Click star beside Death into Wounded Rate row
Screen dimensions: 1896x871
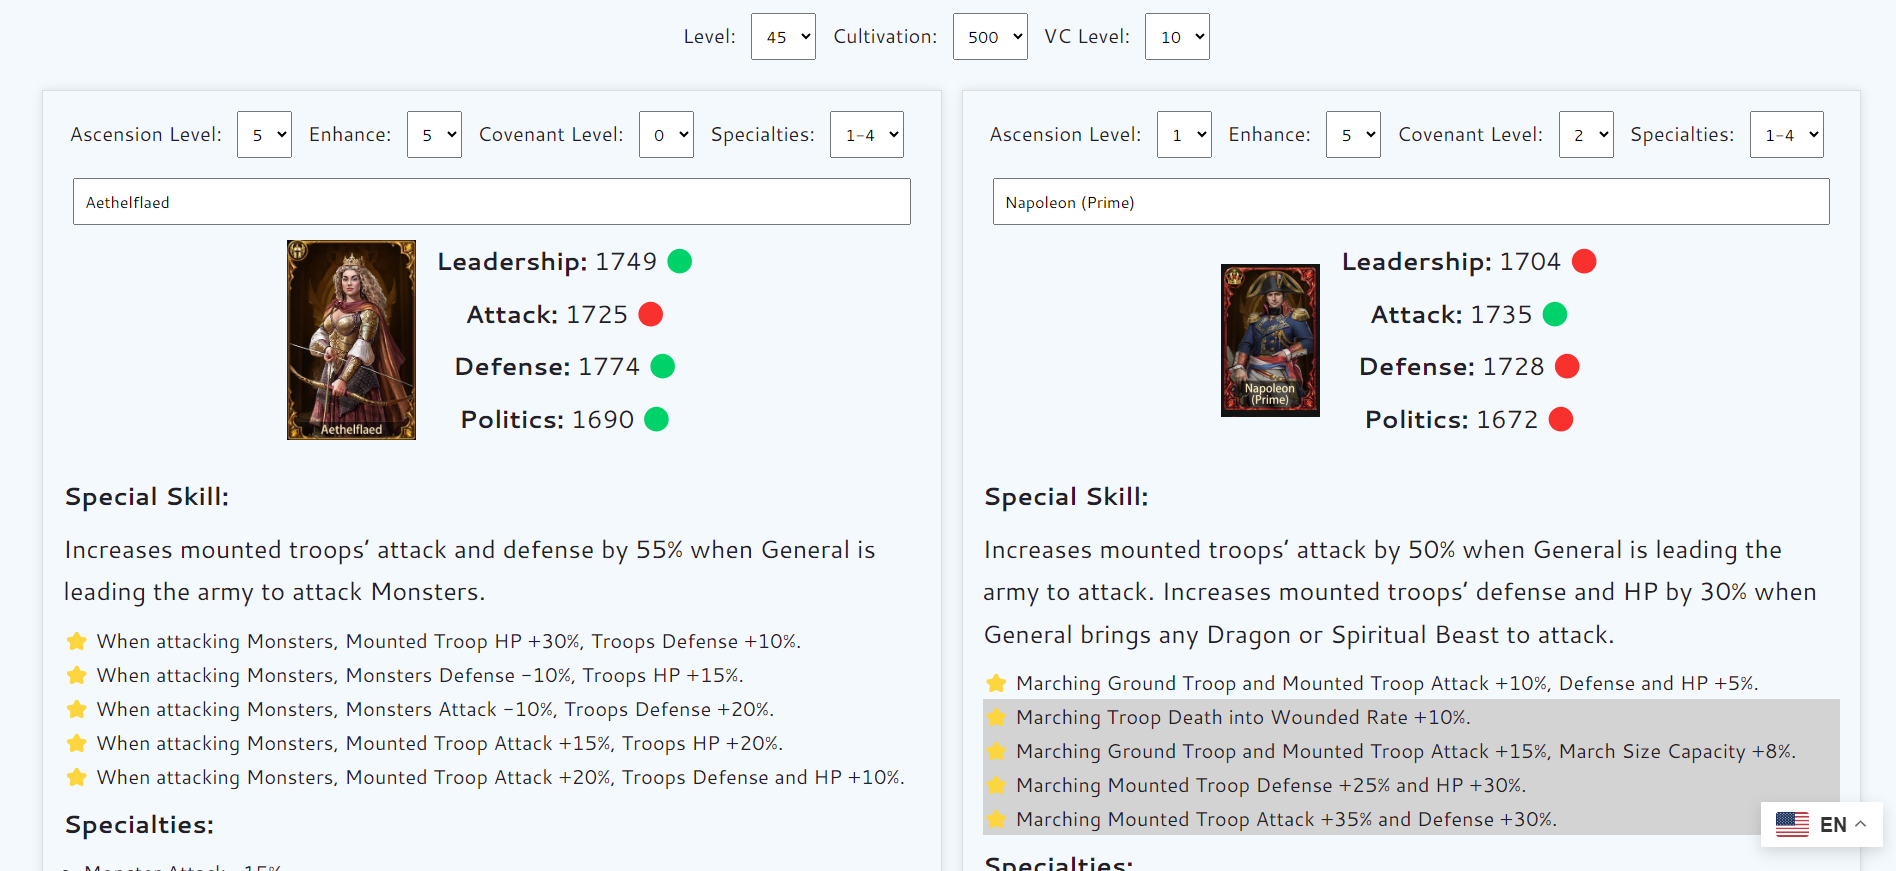coord(996,717)
